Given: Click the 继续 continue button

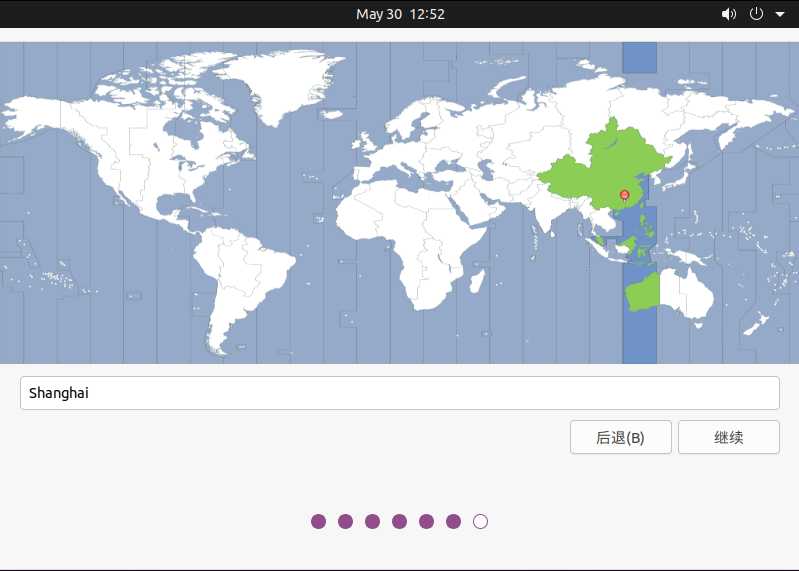Looking at the screenshot, I should [x=729, y=437].
